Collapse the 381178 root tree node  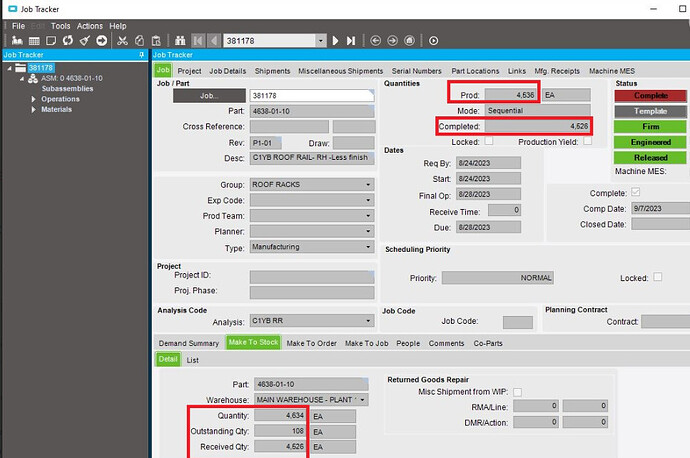click(x=9, y=68)
